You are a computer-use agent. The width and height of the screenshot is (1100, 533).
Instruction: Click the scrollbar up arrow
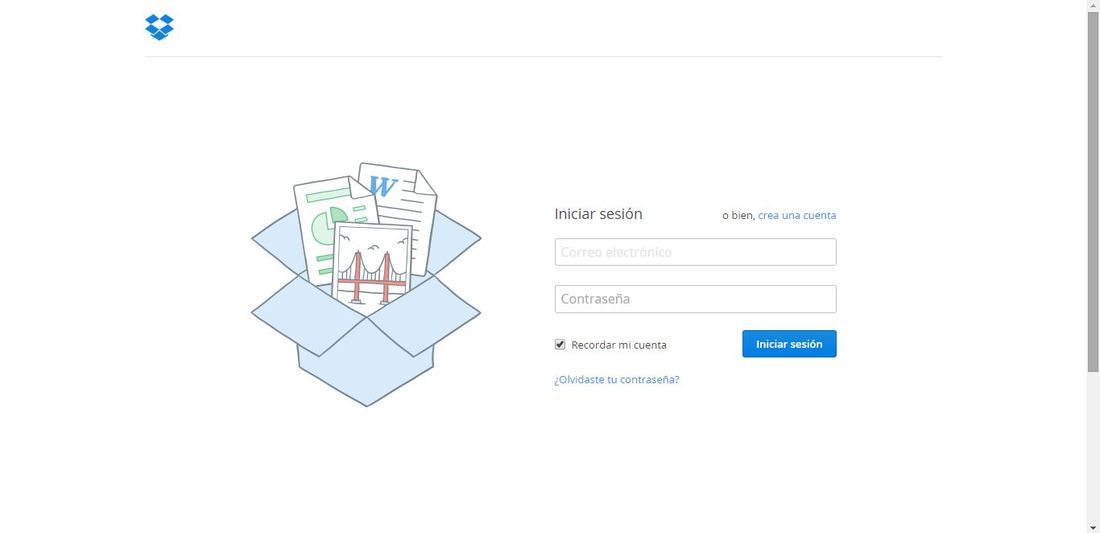(1094, 6)
